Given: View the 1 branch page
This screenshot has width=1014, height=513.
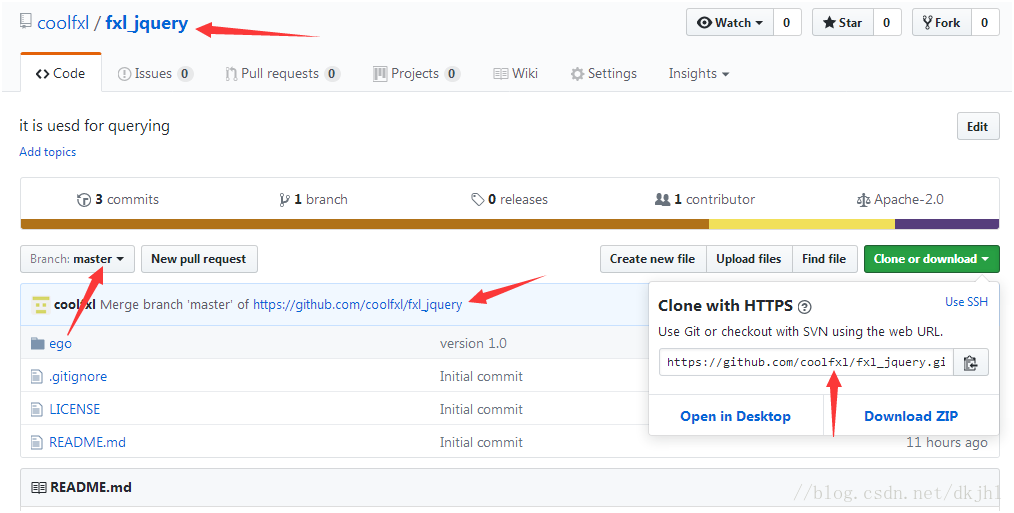Looking at the screenshot, I should (x=314, y=200).
